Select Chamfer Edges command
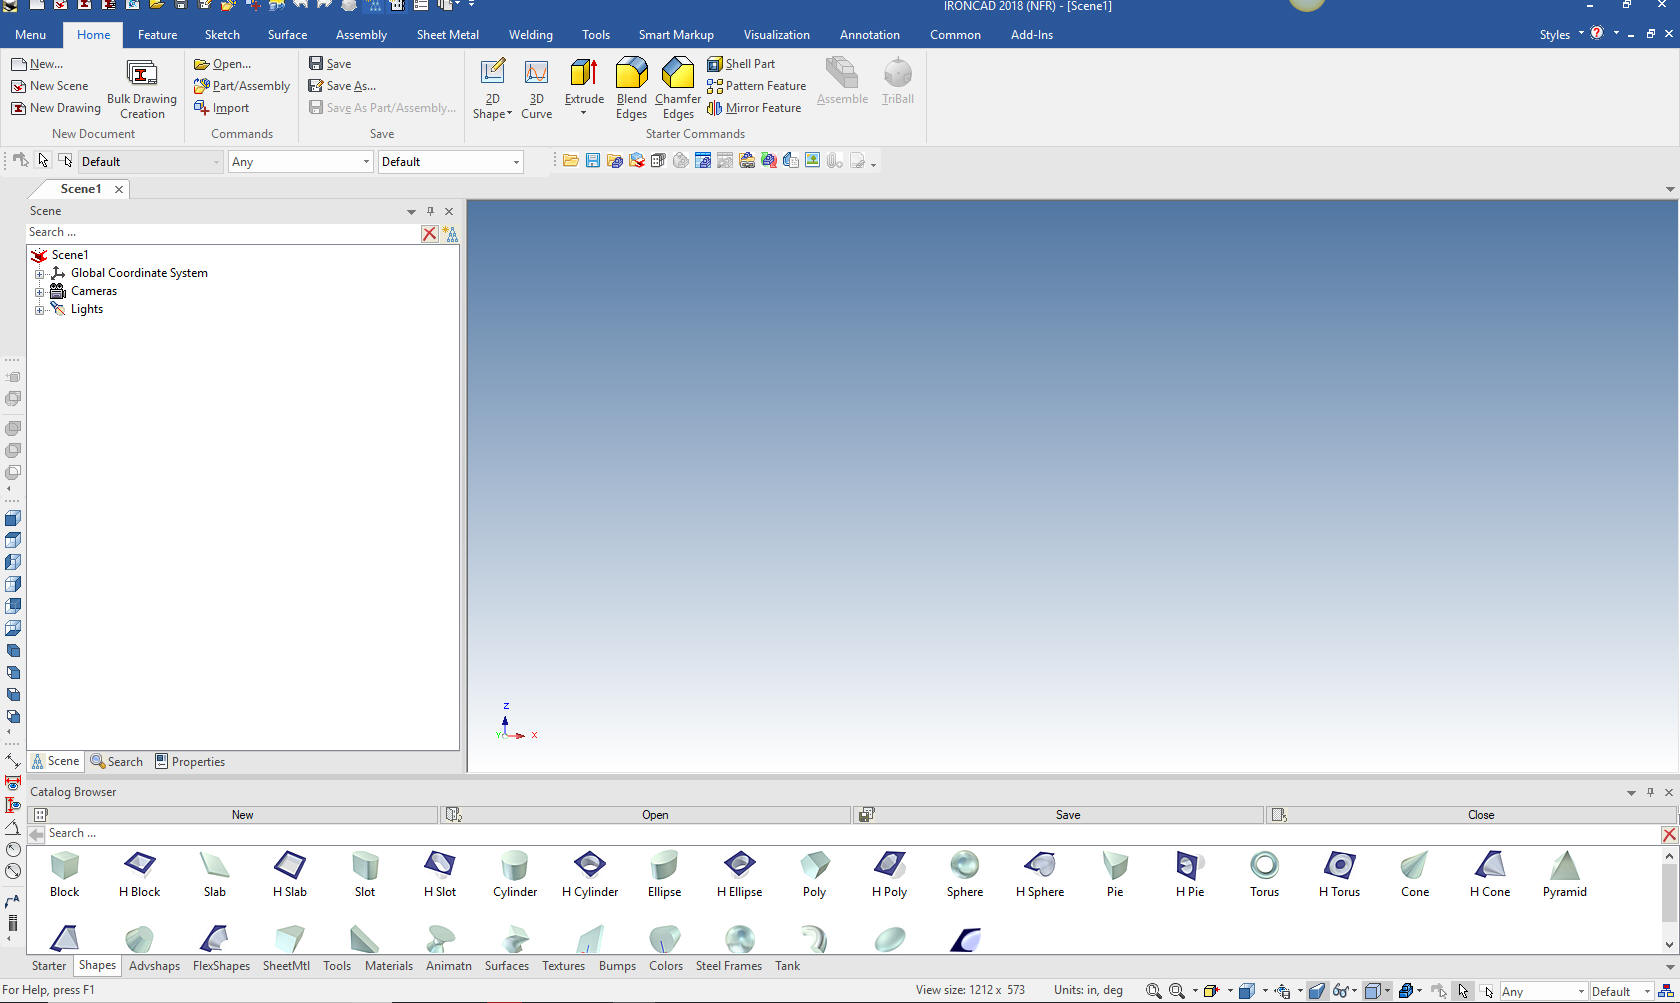 pos(678,88)
